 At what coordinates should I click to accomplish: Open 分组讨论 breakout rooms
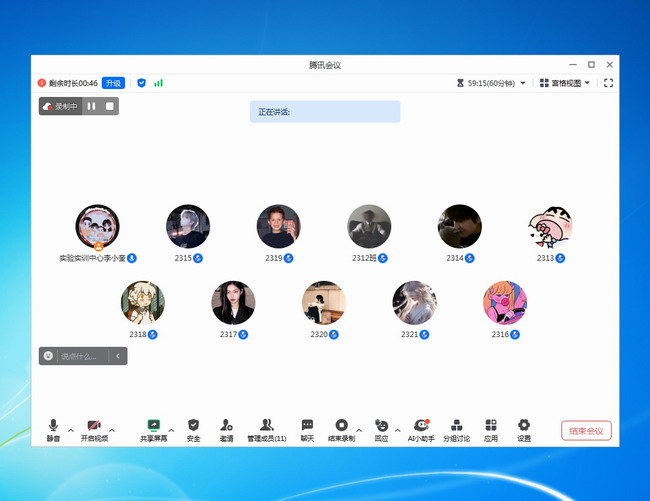coord(457,426)
